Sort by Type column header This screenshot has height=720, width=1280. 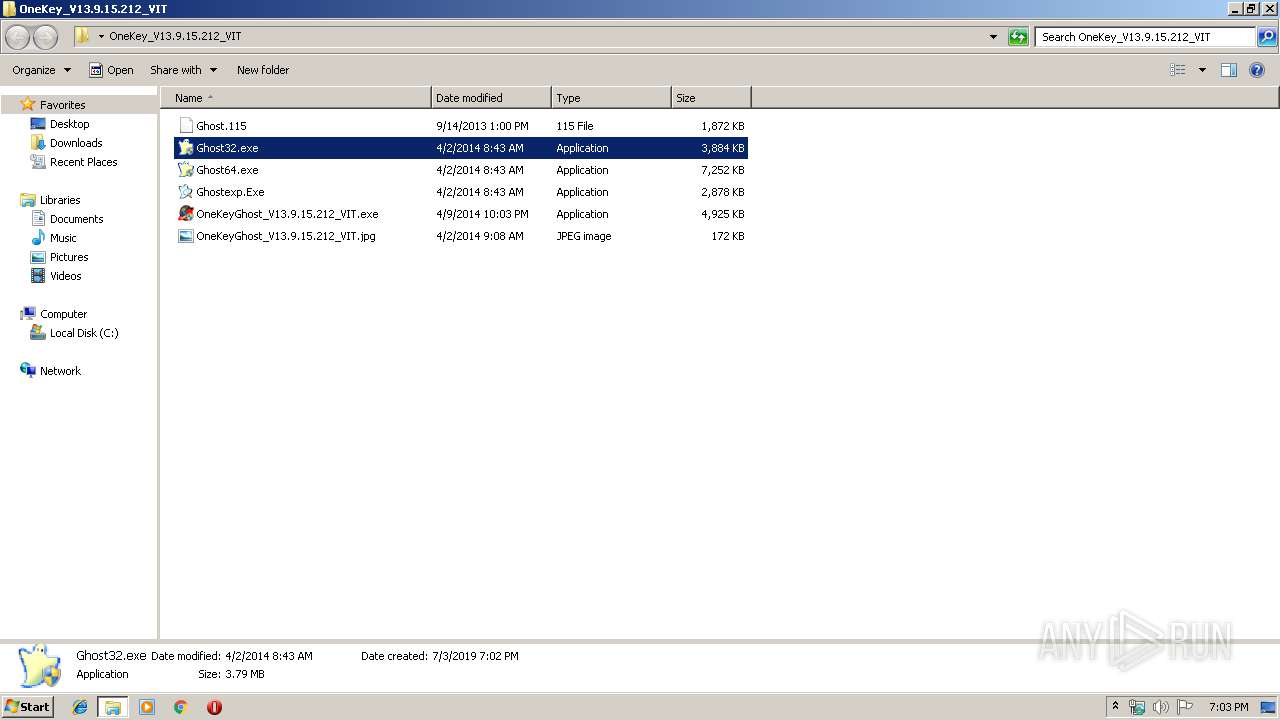(x=611, y=98)
